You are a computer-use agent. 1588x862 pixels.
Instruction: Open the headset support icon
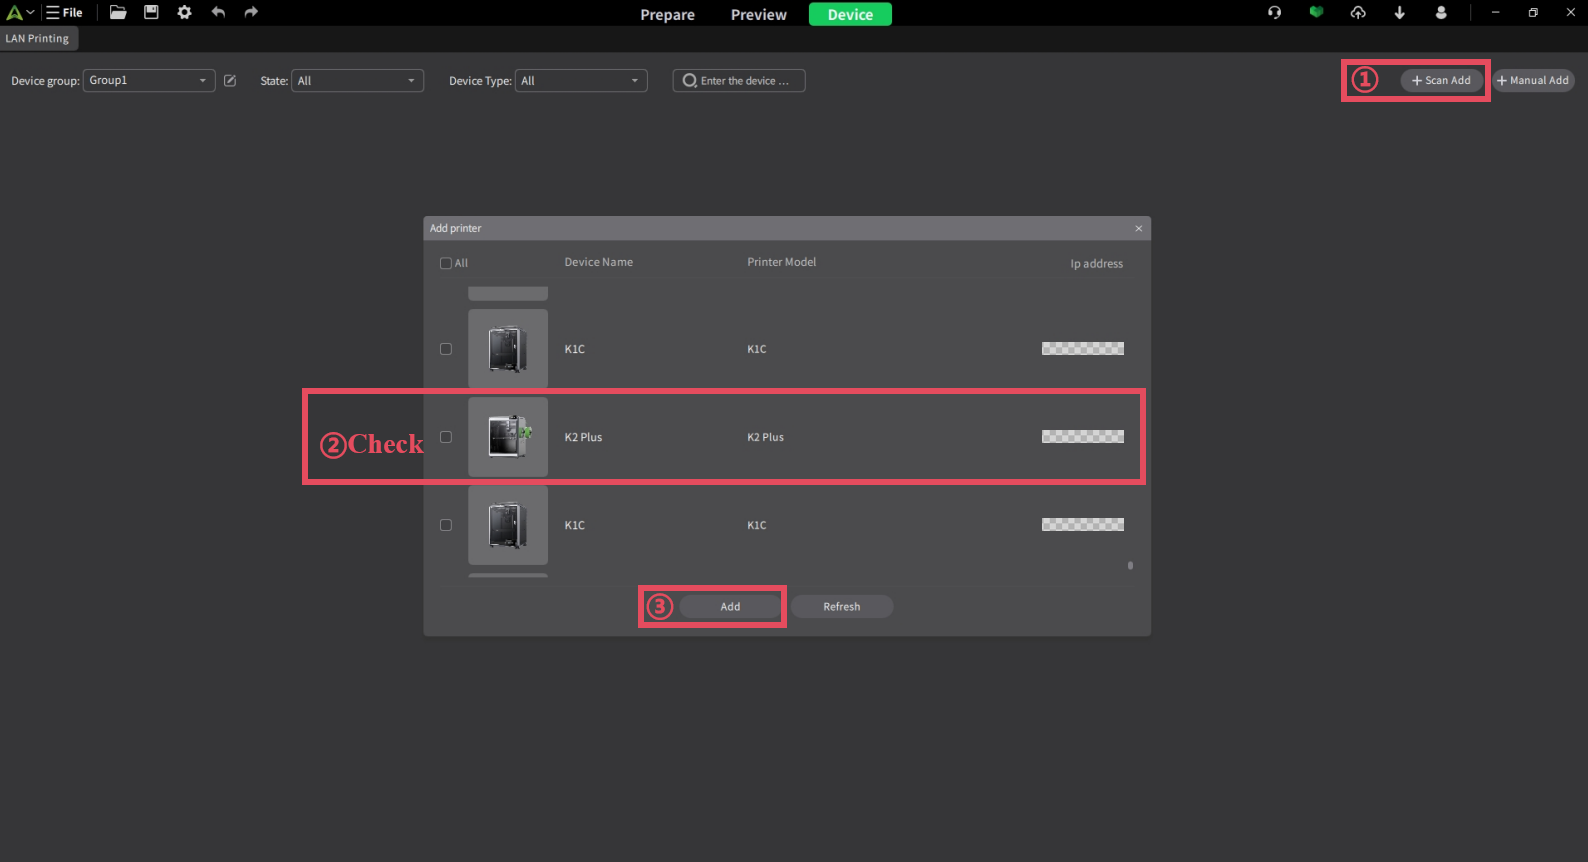tap(1274, 13)
